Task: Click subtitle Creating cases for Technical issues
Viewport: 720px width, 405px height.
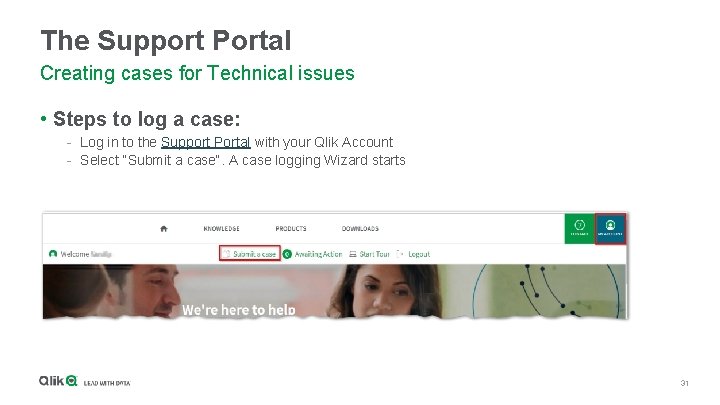Action: (x=197, y=73)
